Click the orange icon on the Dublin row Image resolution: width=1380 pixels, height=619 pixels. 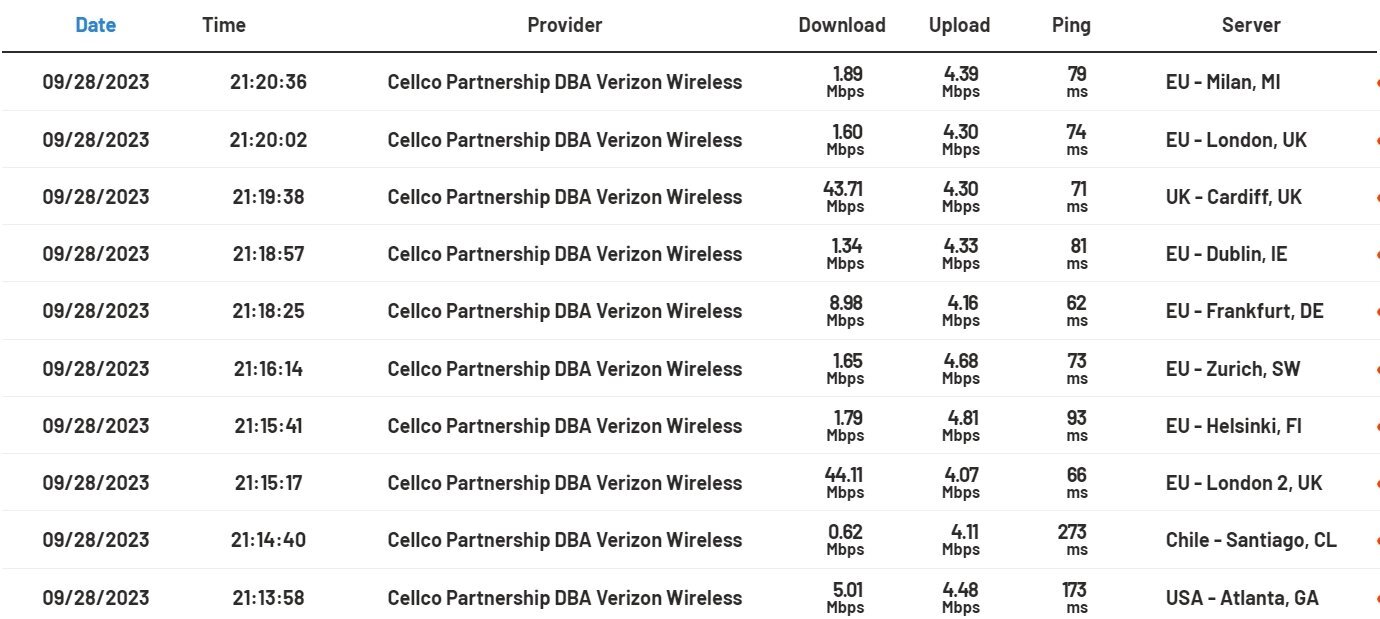tap(1377, 255)
